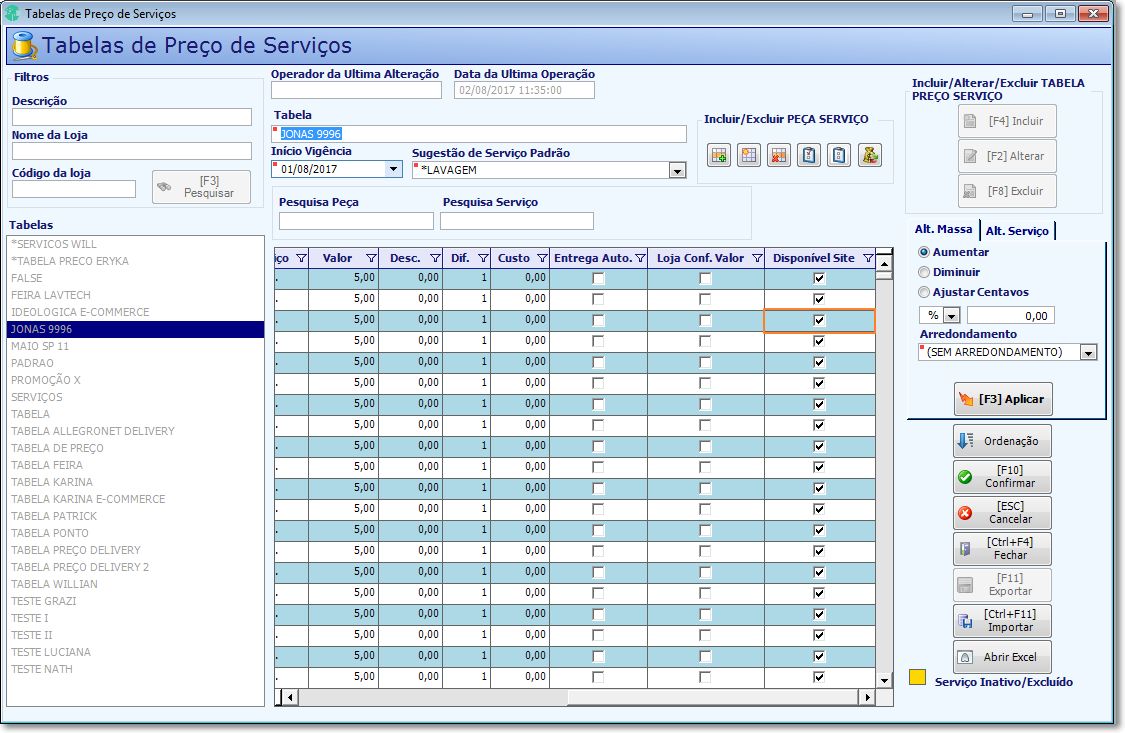
Task: Click the yellow Serviço Inativo/Excluído swatch
Action: 917,677
